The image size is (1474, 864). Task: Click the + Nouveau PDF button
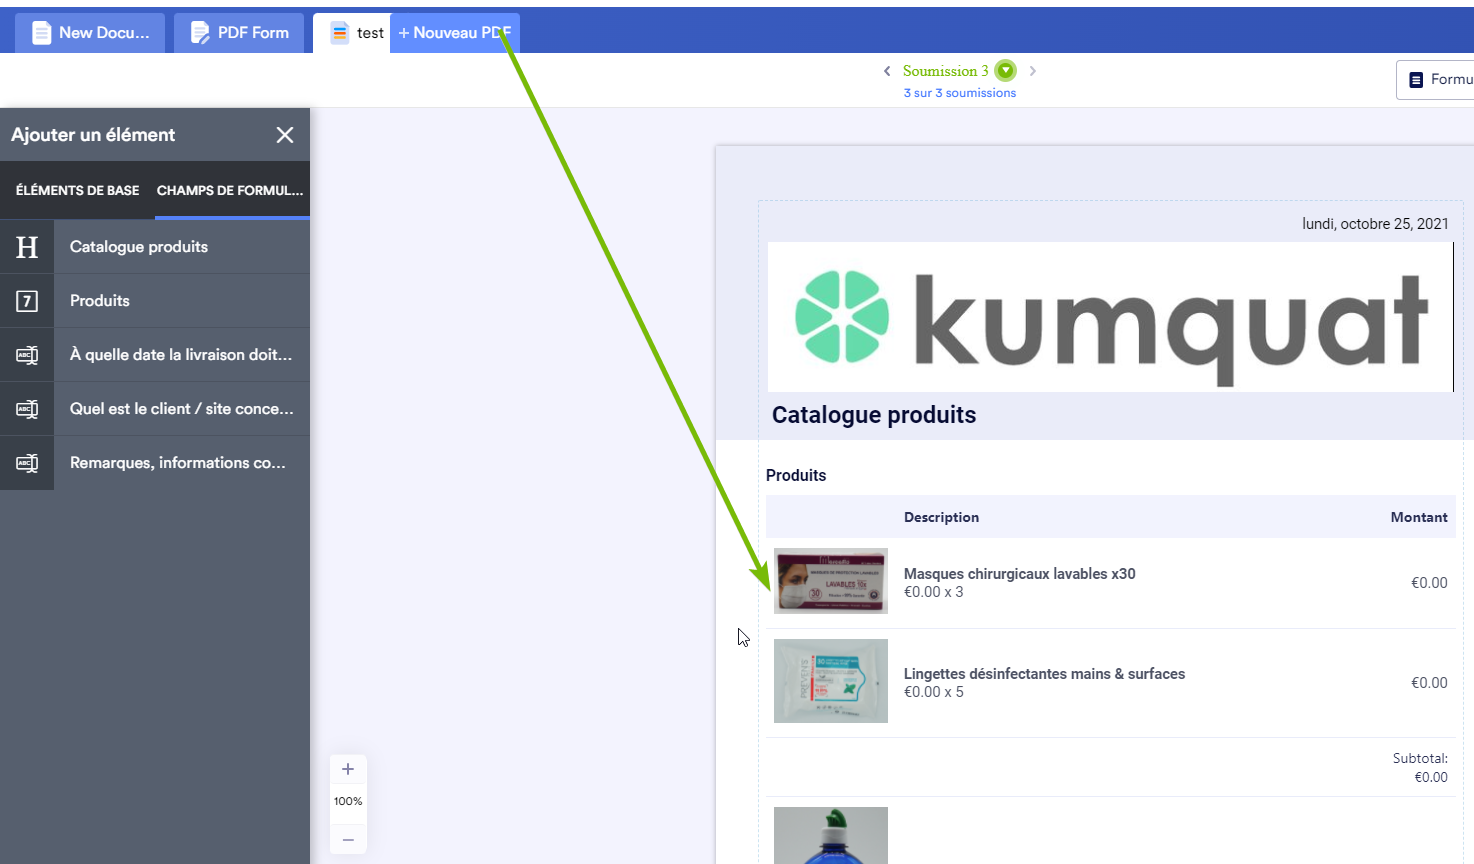pyautogui.click(x=454, y=33)
